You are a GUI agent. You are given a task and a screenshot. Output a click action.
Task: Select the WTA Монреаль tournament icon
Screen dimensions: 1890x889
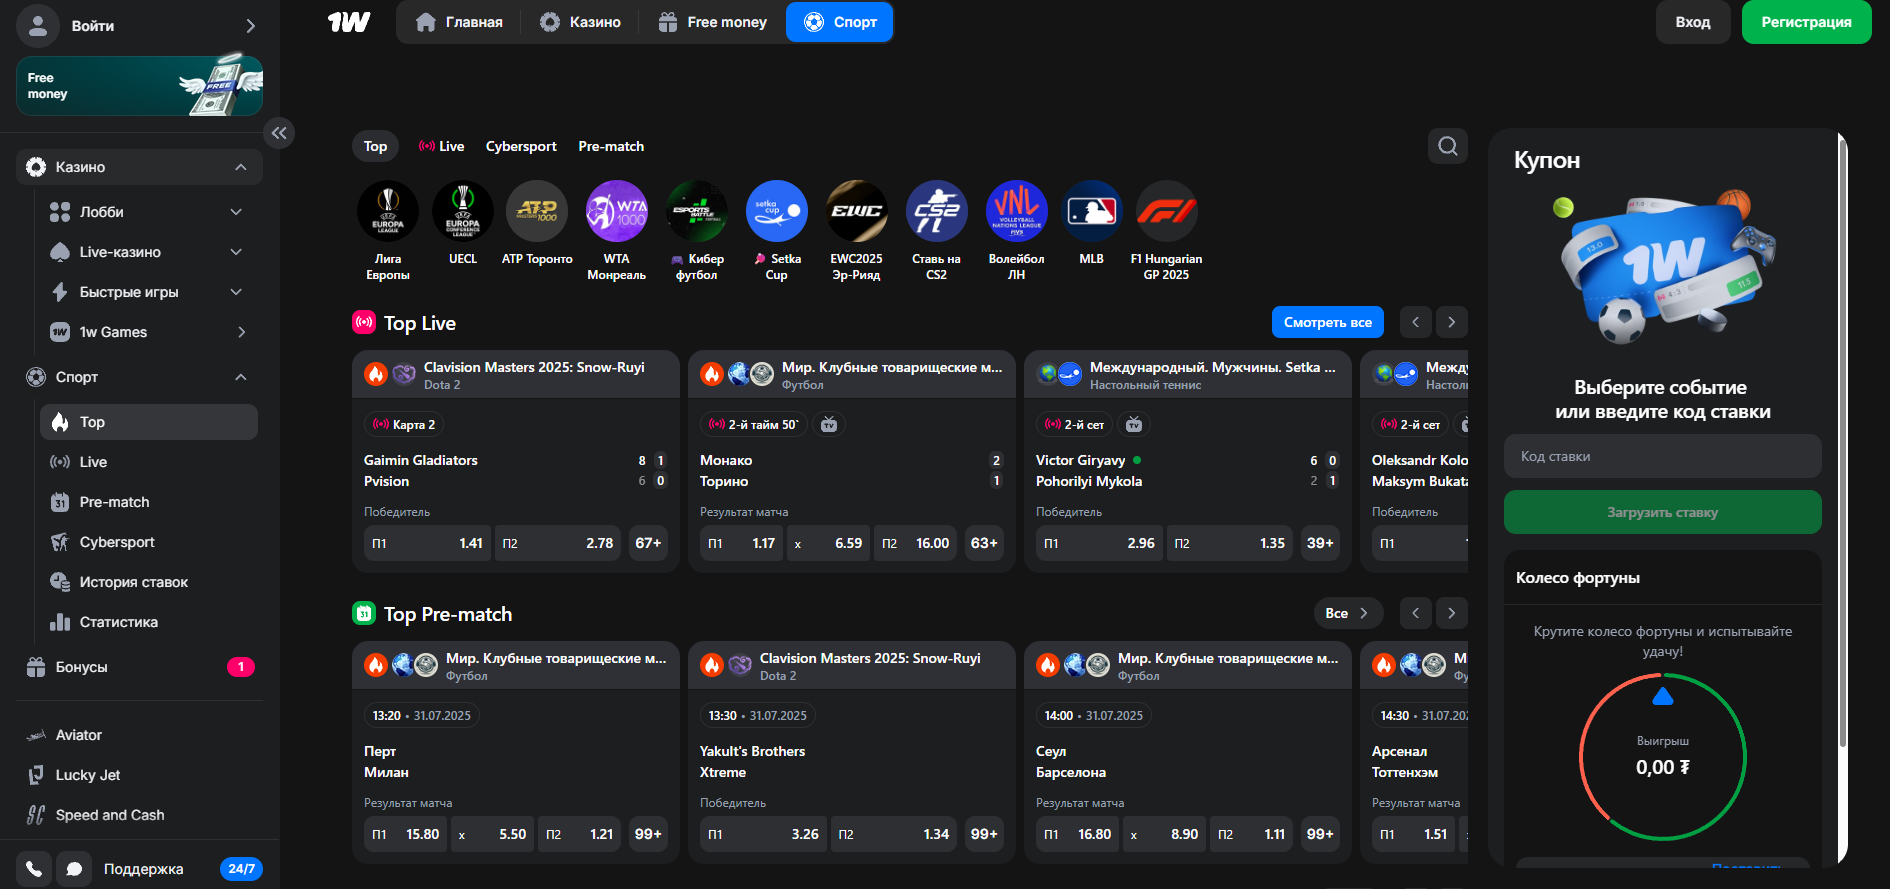tap(617, 211)
